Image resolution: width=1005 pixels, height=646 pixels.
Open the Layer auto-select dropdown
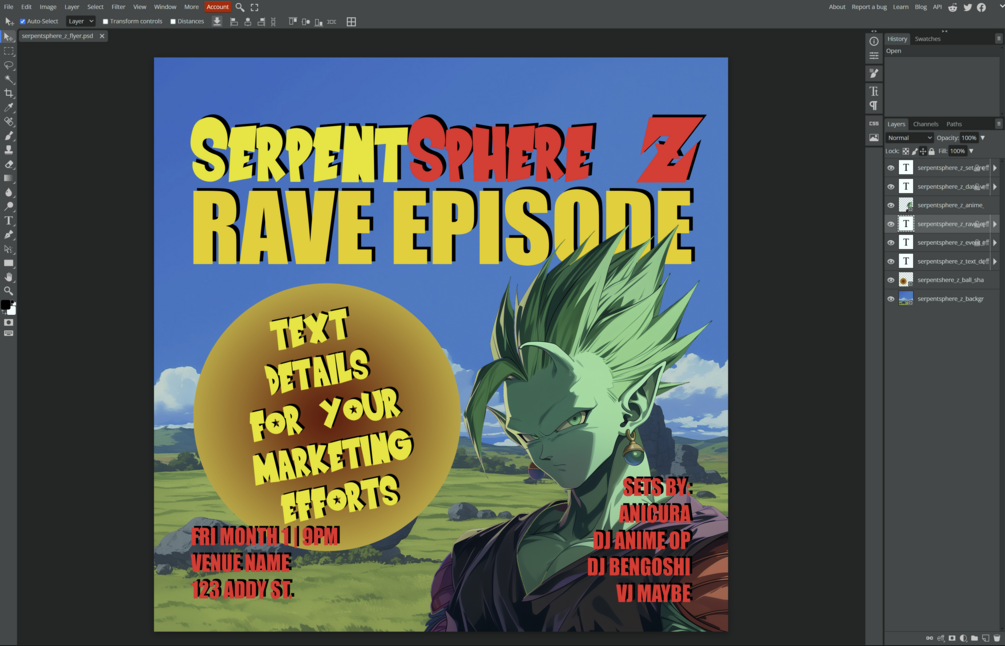(x=81, y=21)
